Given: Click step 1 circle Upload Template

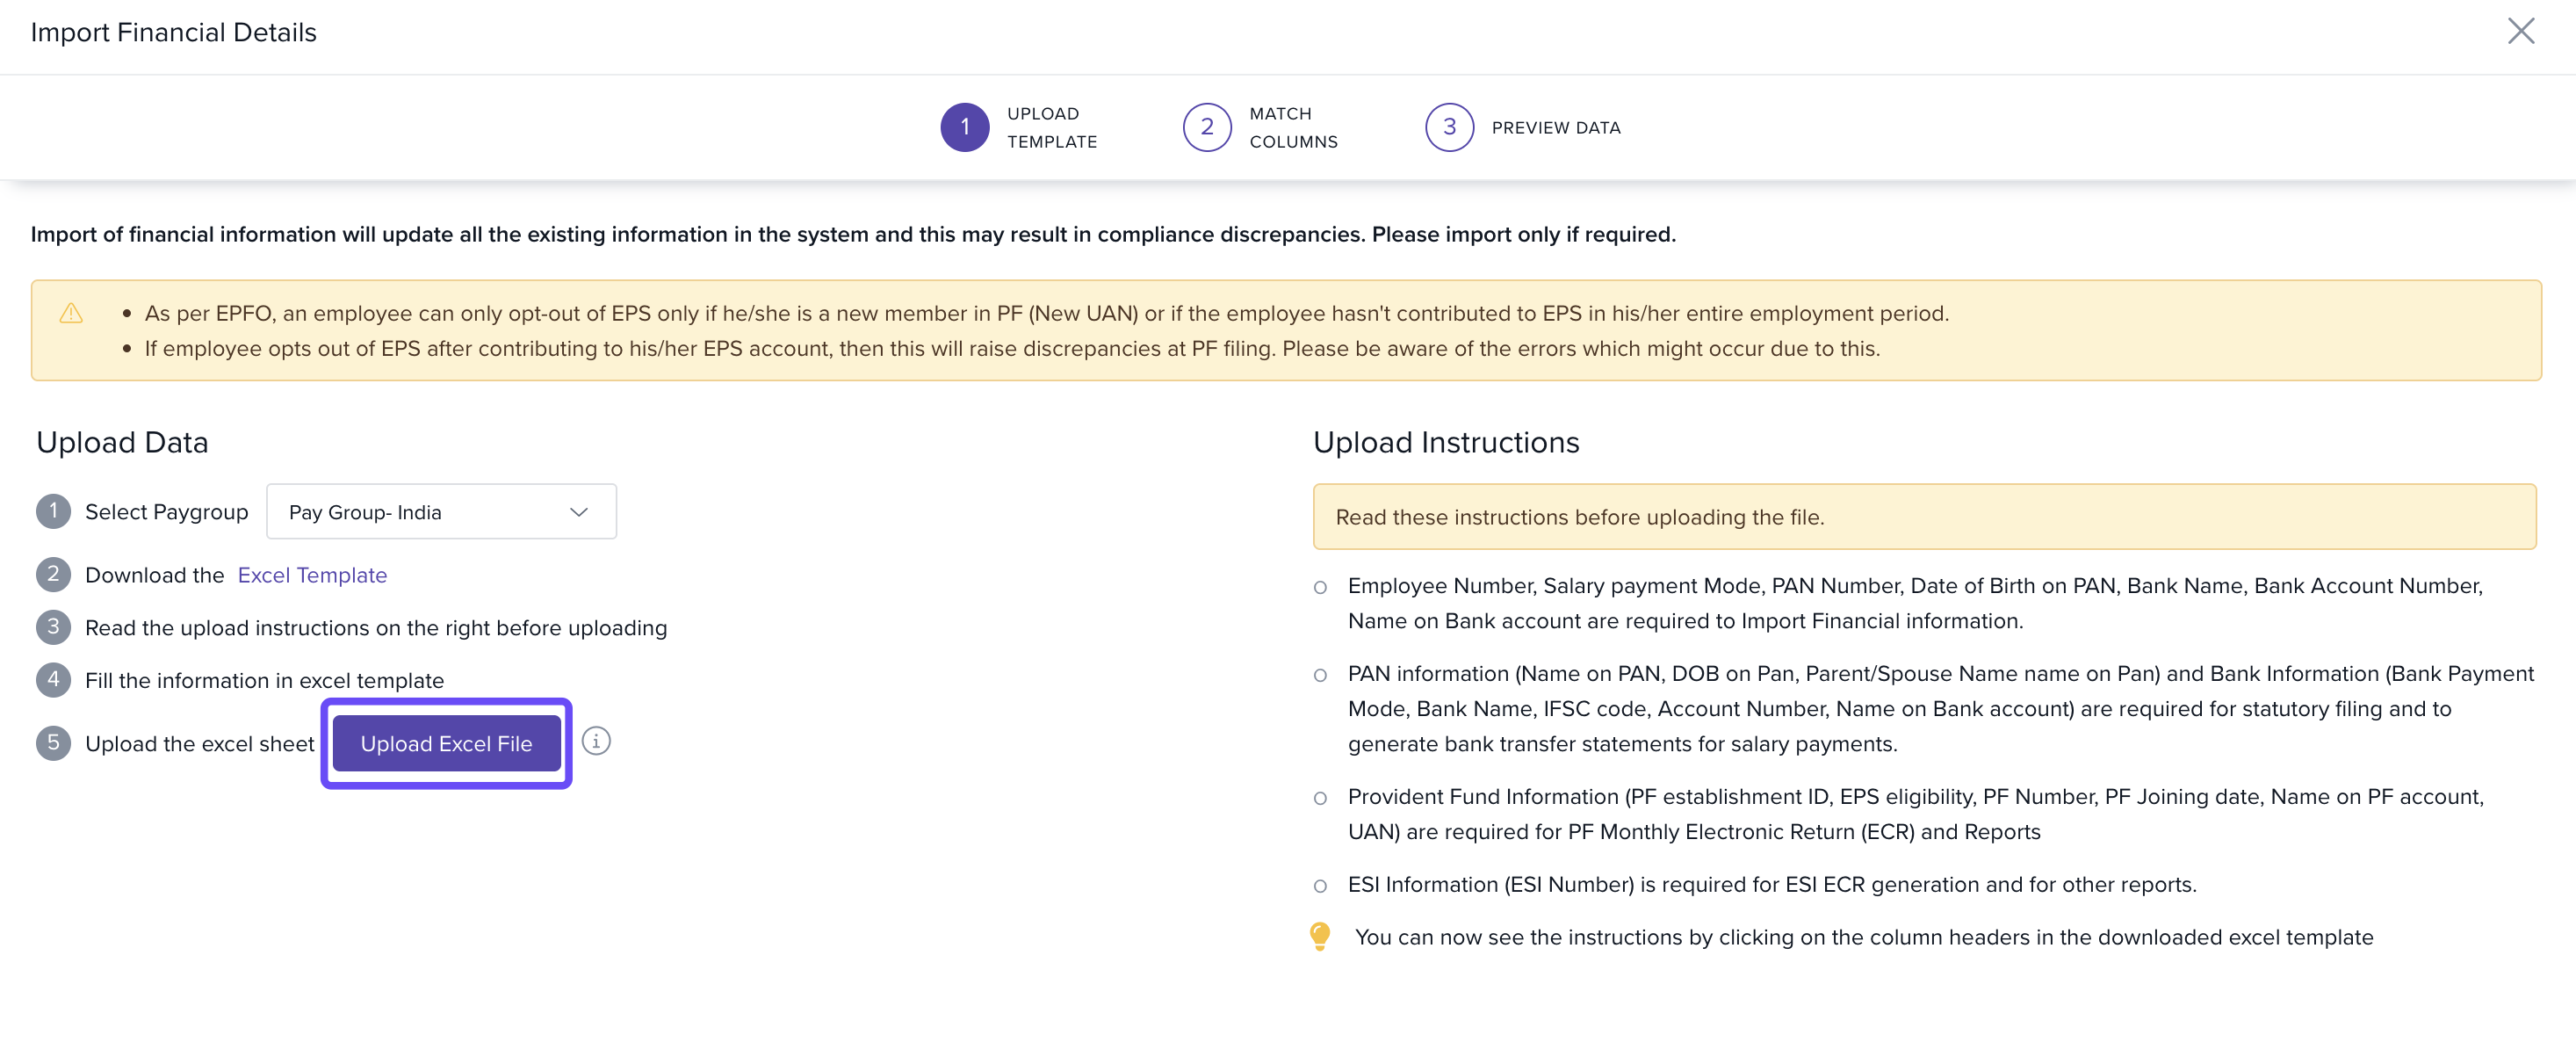Looking at the screenshot, I should coord(964,127).
